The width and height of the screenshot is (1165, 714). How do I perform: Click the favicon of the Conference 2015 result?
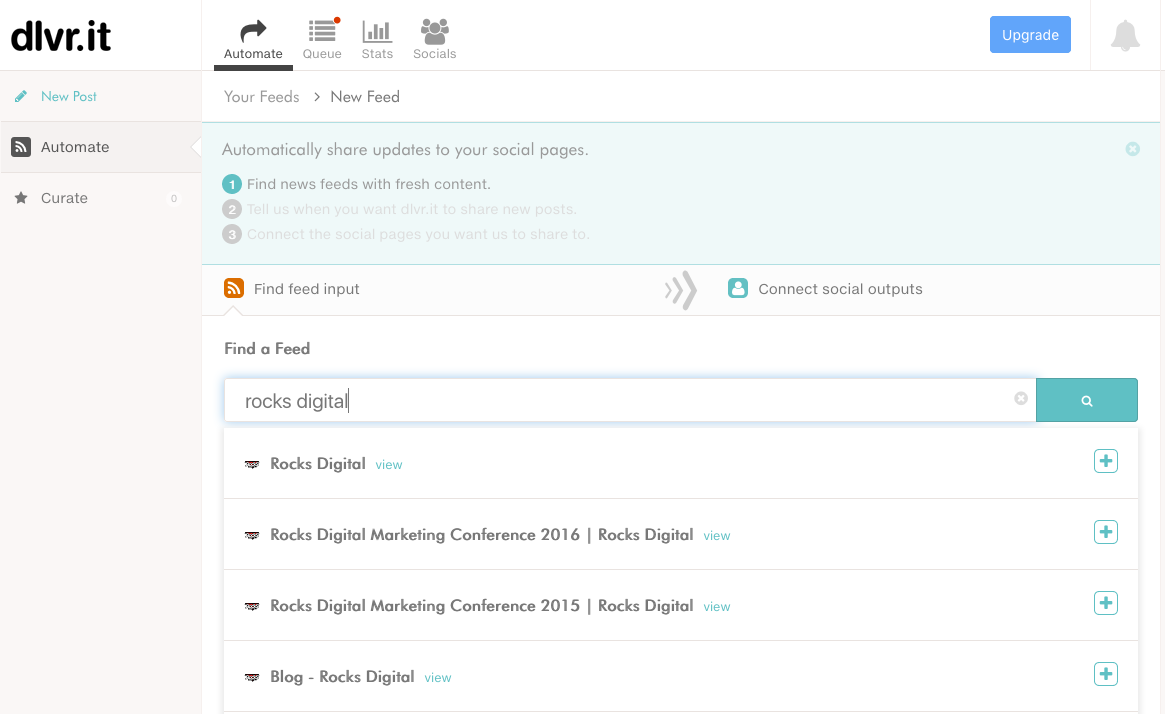coord(252,607)
